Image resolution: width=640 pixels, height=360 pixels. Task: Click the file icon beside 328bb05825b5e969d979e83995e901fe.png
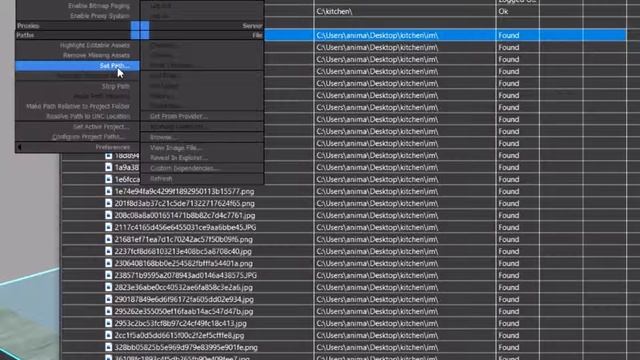click(x=108, y=347)
